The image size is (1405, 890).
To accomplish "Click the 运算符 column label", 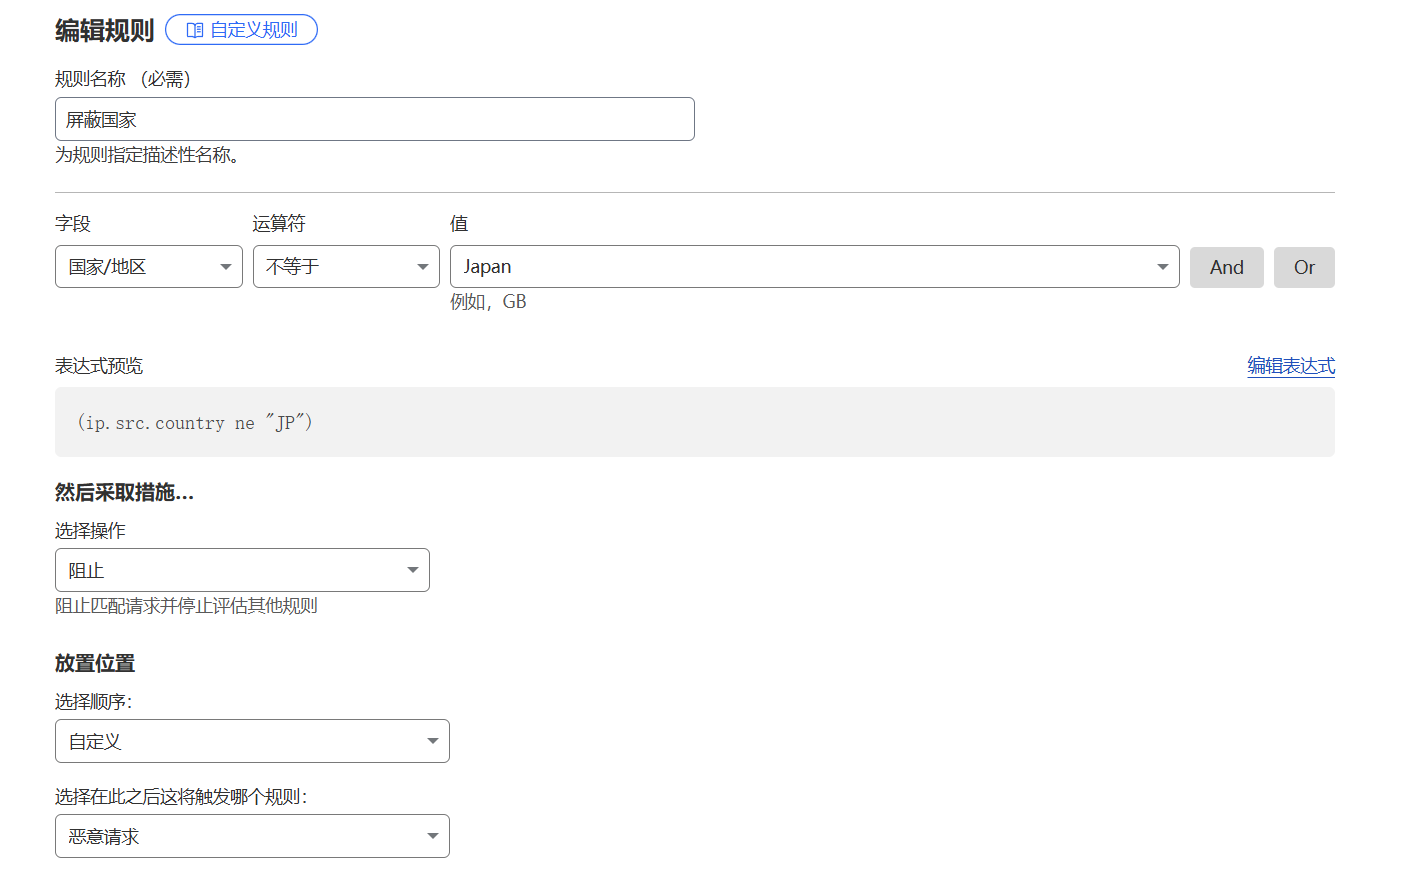I will pos(279,224).
